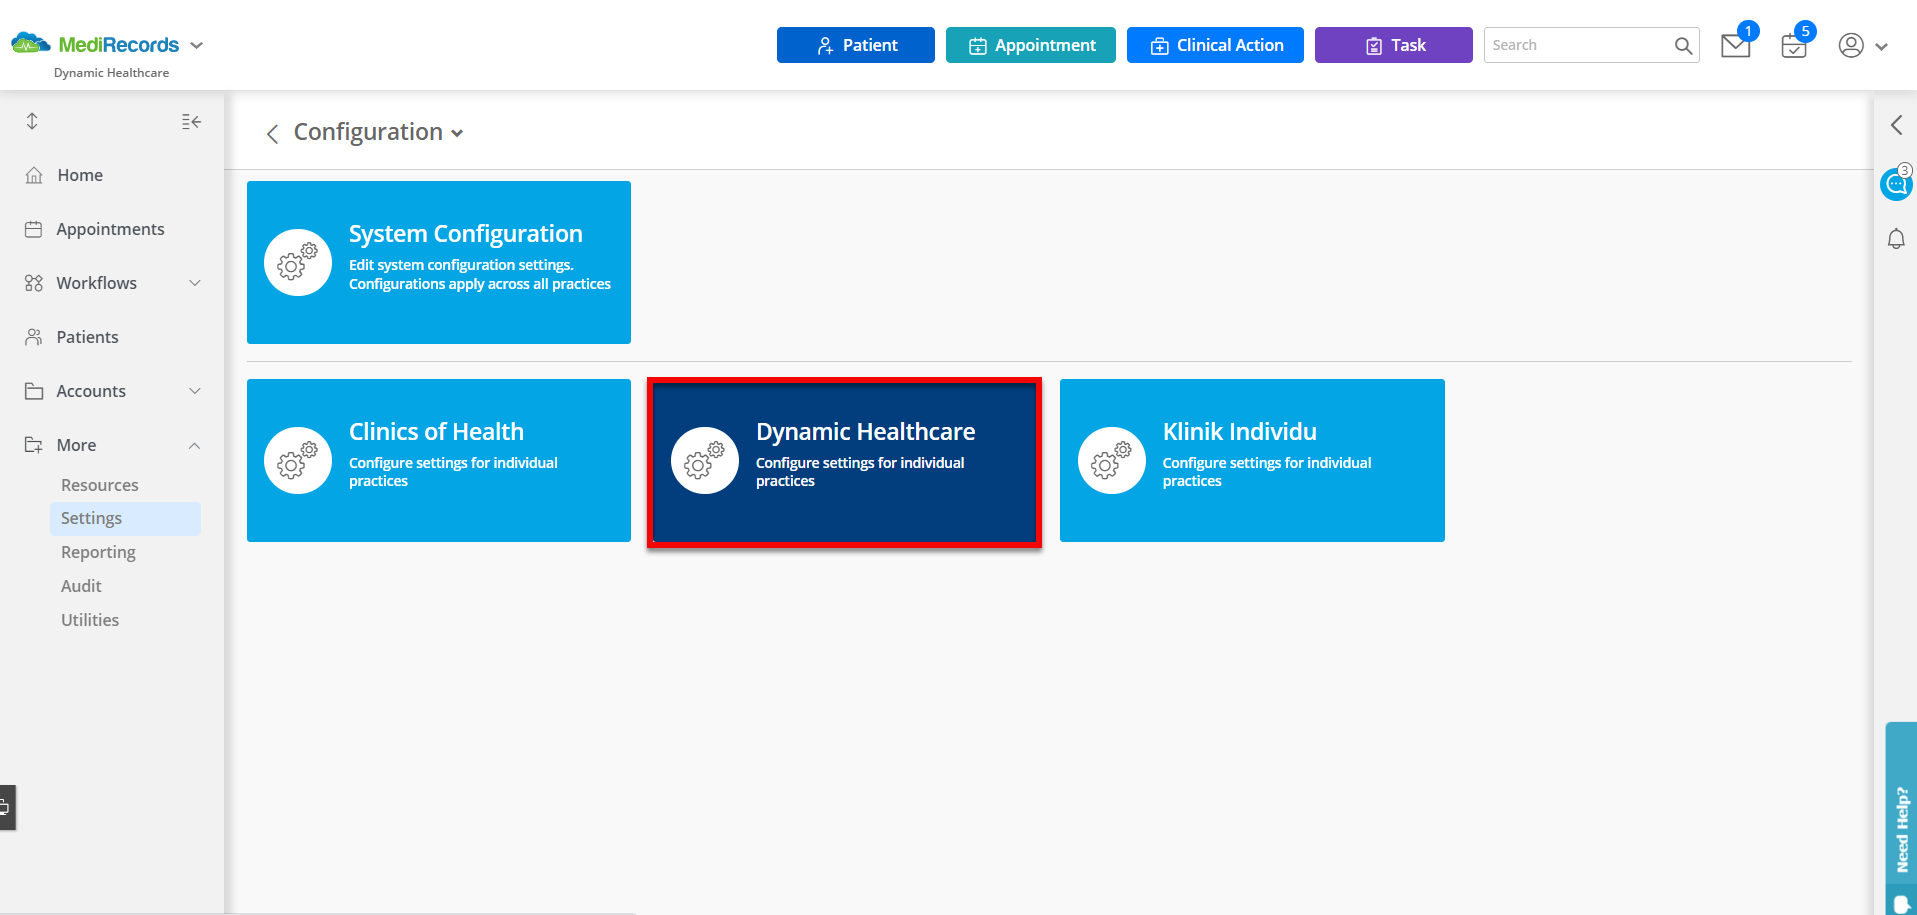This screenshot has height=915, width=1917.
Task: Click the Task button
Action: pyautogui.click(x=1394, y=45)
